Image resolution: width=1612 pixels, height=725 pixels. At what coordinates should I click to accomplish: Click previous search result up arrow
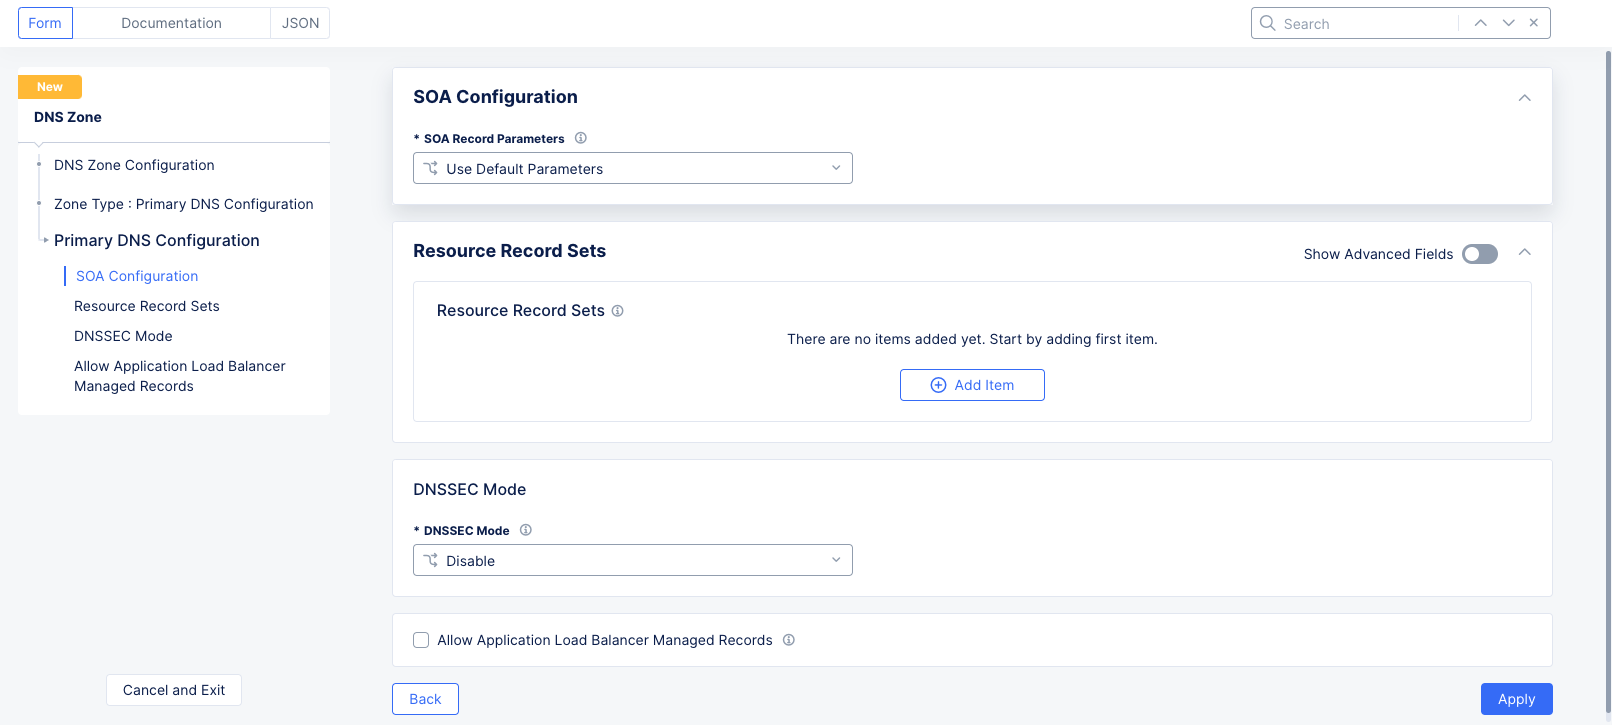click(x=1480, y=23)
